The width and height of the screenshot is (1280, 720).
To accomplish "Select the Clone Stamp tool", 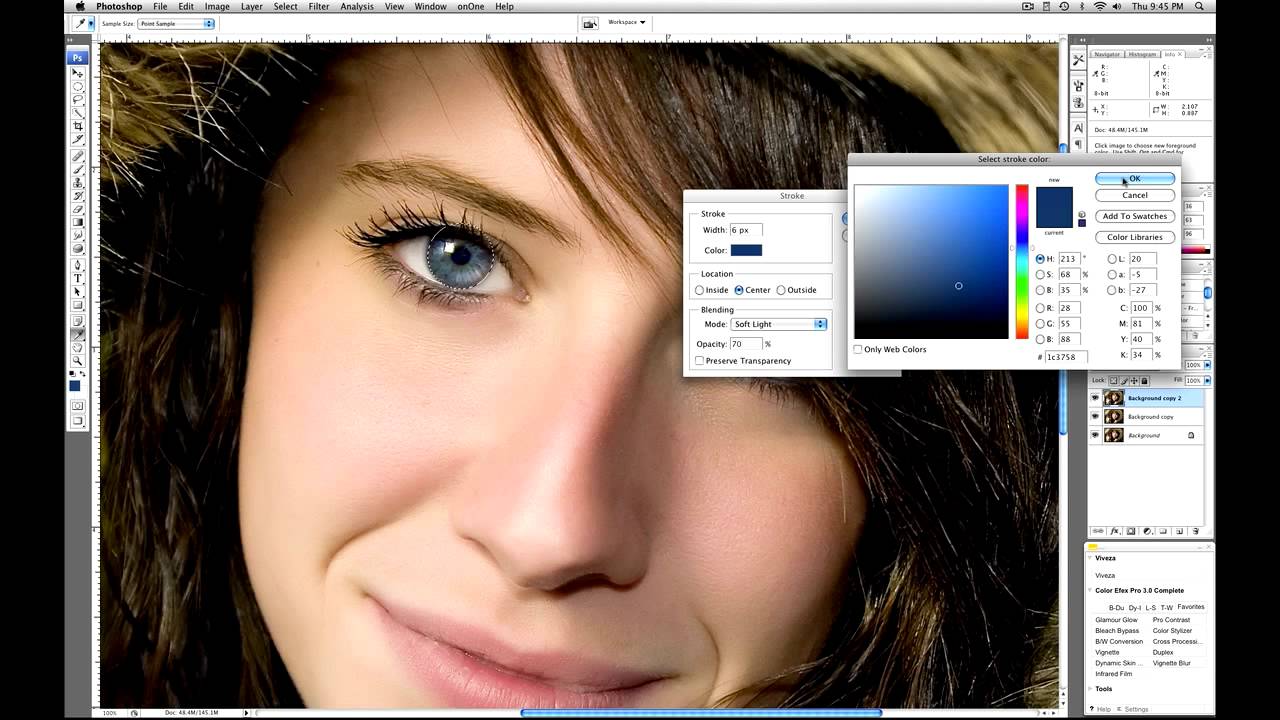I will (x=80, y=183).
